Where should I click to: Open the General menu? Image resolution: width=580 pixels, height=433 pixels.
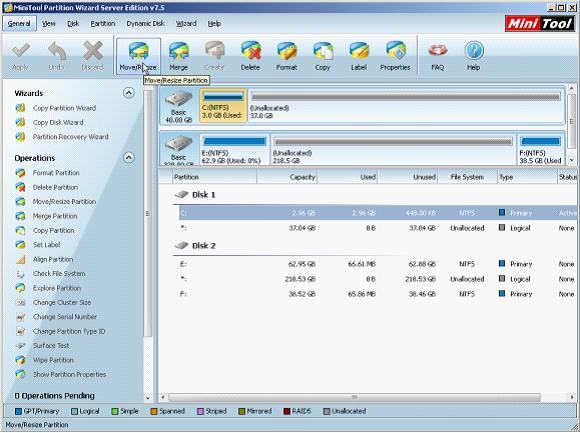pos(19,24)
